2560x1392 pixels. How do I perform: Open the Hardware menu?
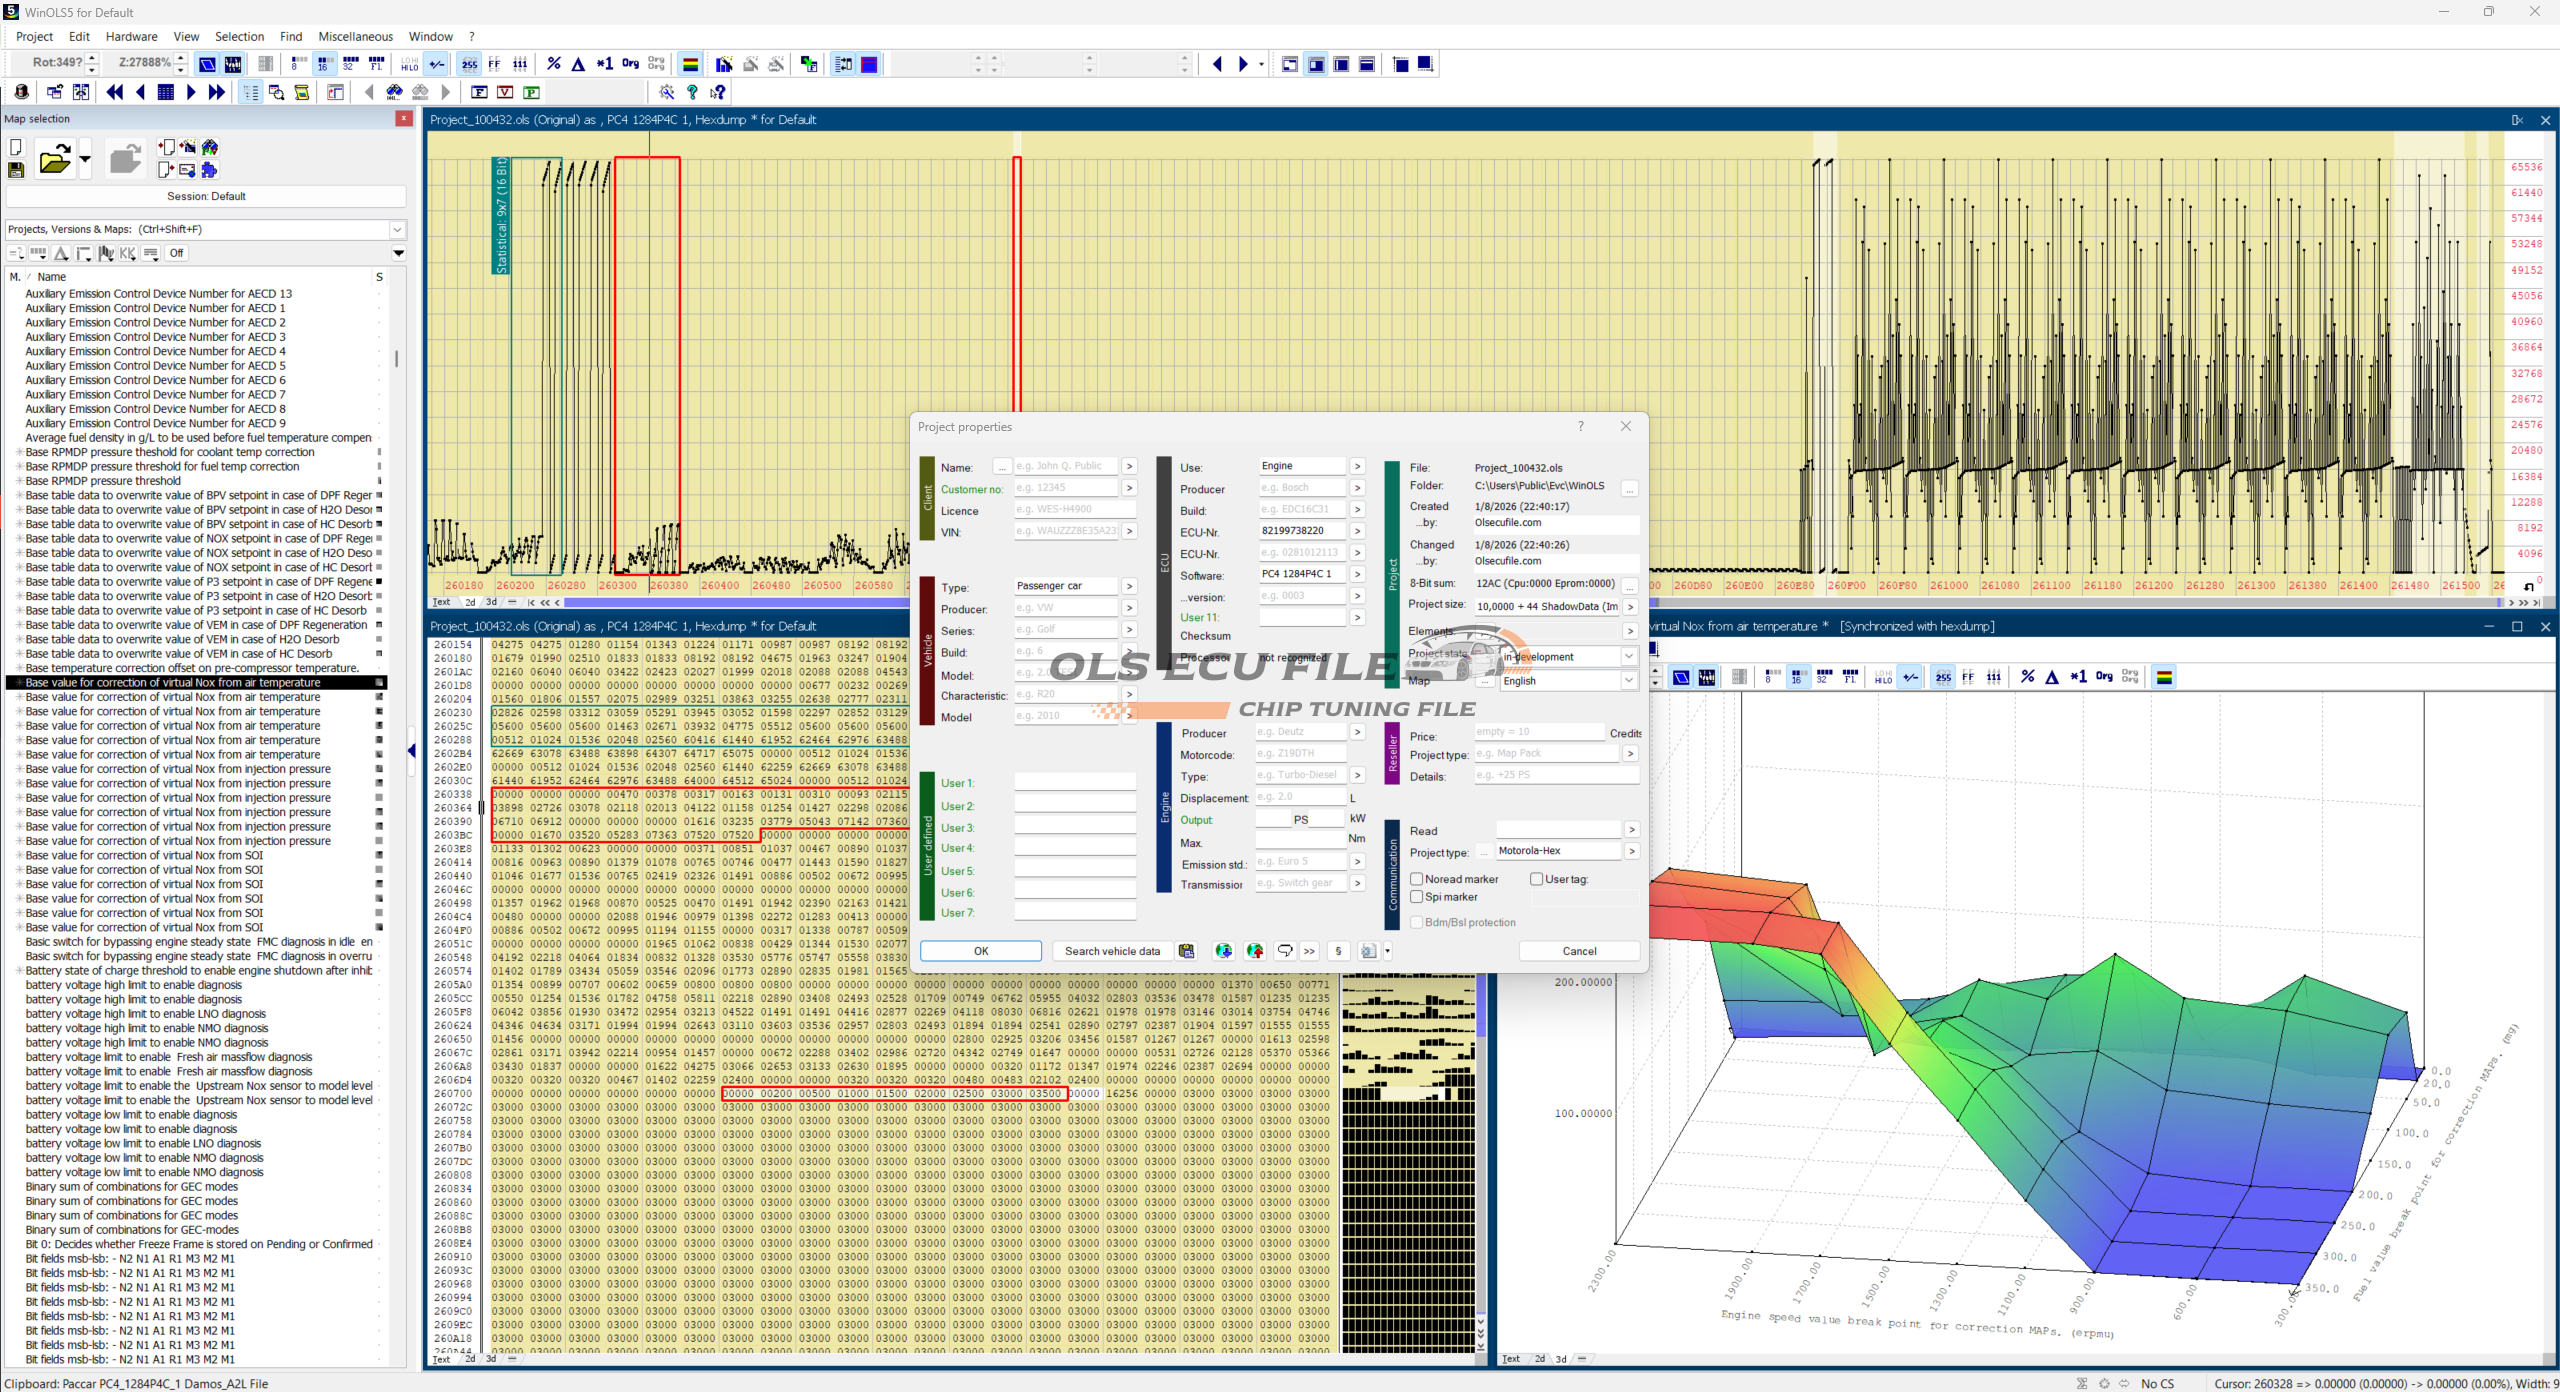pos(131,36)
